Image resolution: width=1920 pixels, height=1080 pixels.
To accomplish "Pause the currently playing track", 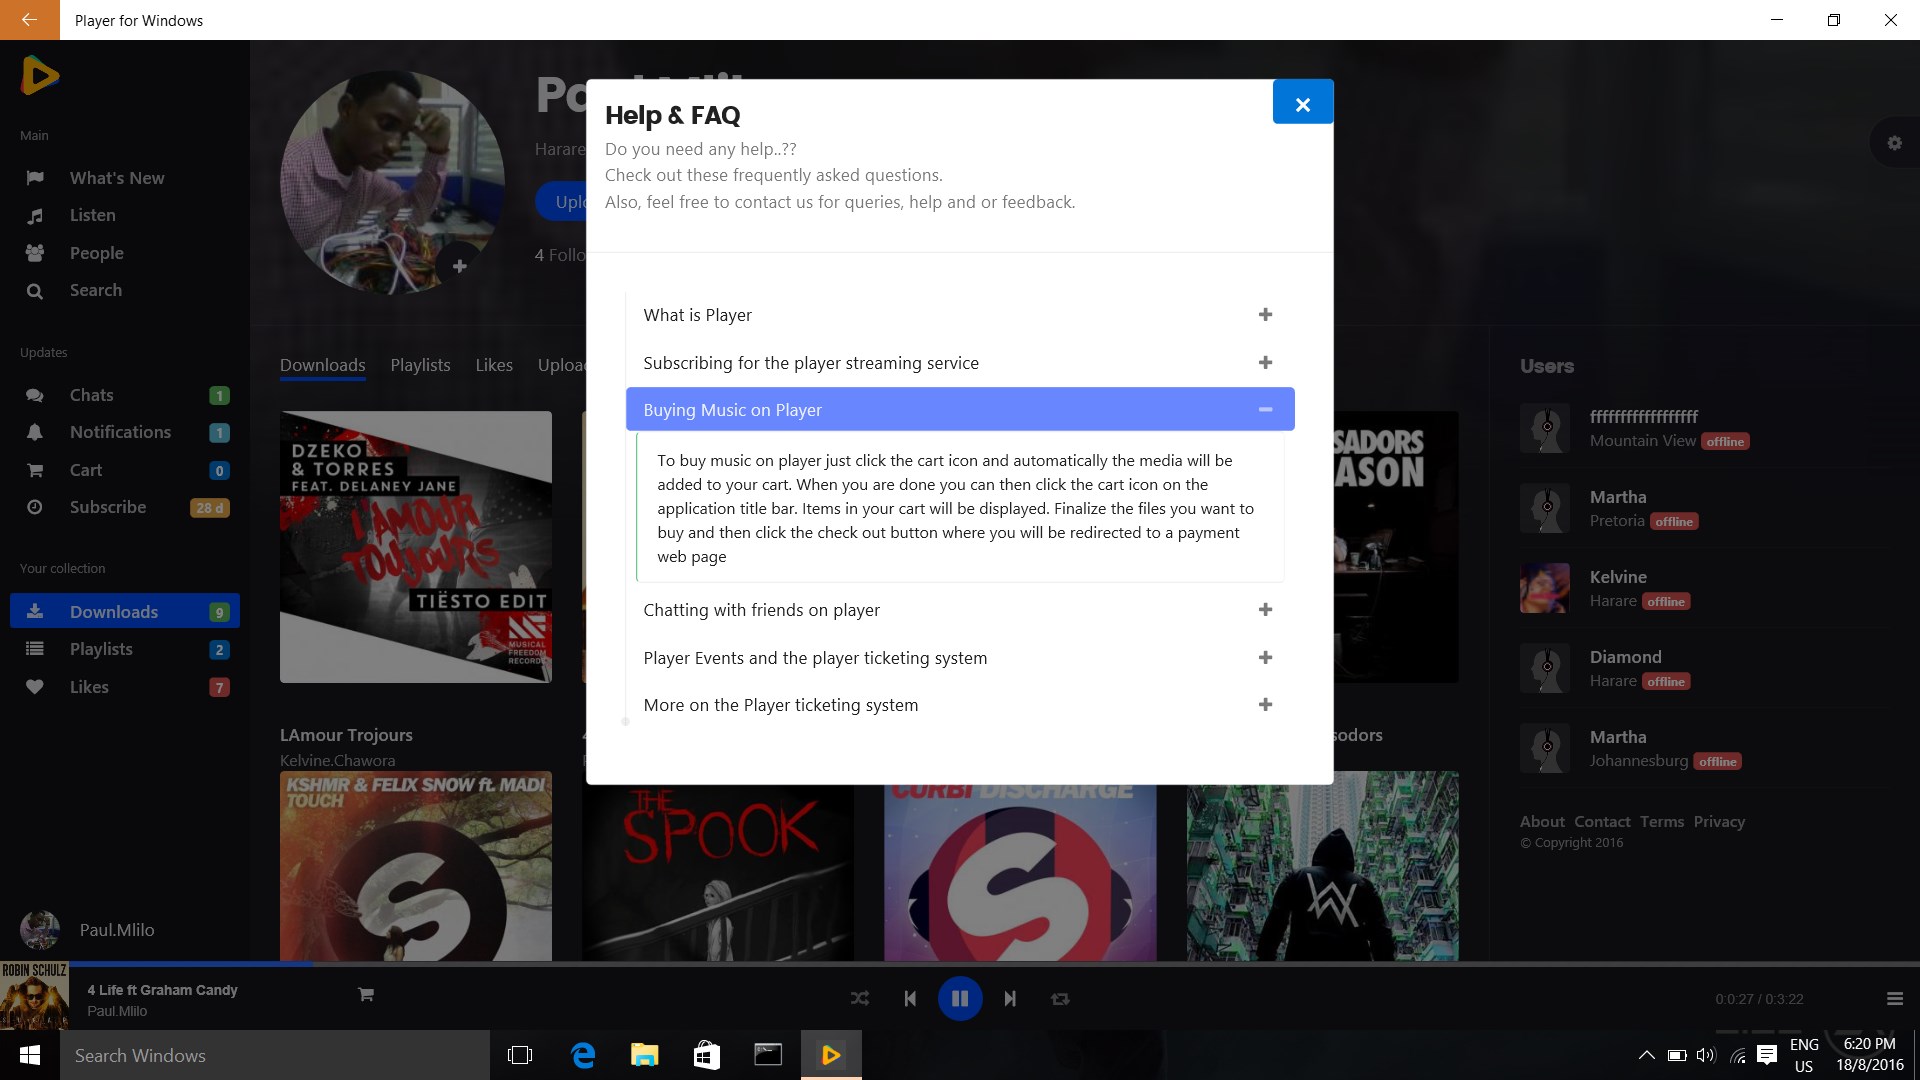I will [x=959, y=998].
